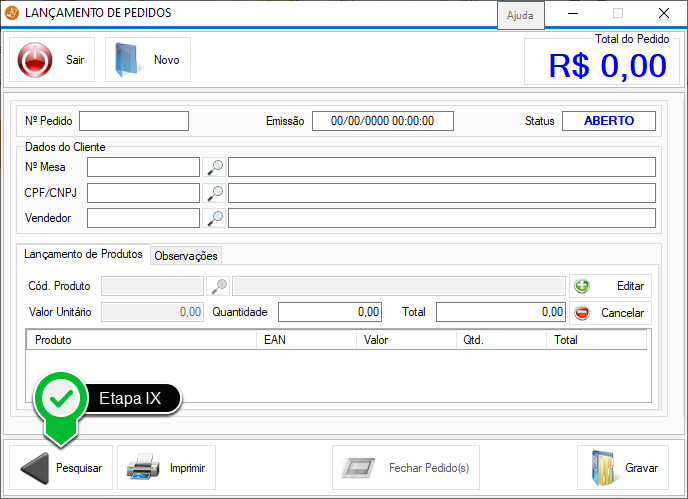
Task: Click the app icon in the title bar
Action: coord(11,13)
